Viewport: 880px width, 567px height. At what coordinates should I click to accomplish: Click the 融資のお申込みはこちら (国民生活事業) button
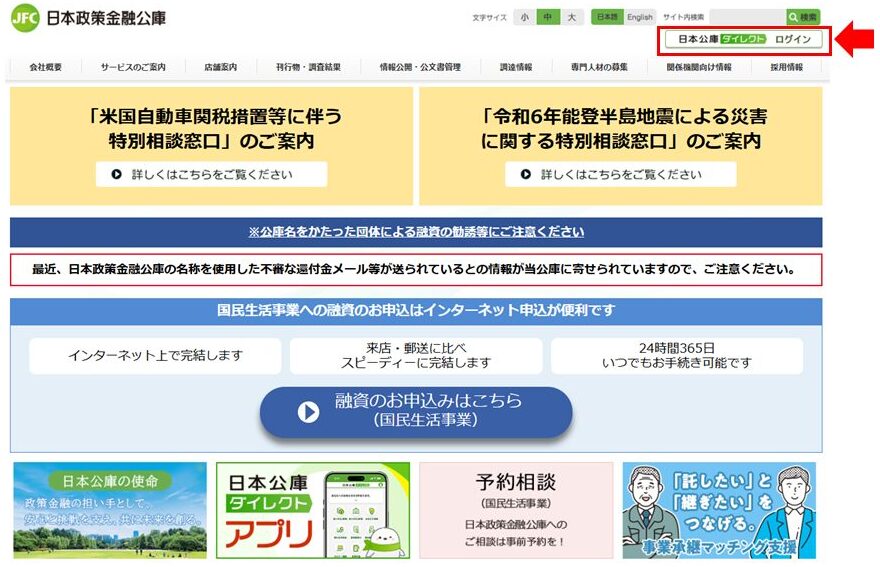point(416,411)
